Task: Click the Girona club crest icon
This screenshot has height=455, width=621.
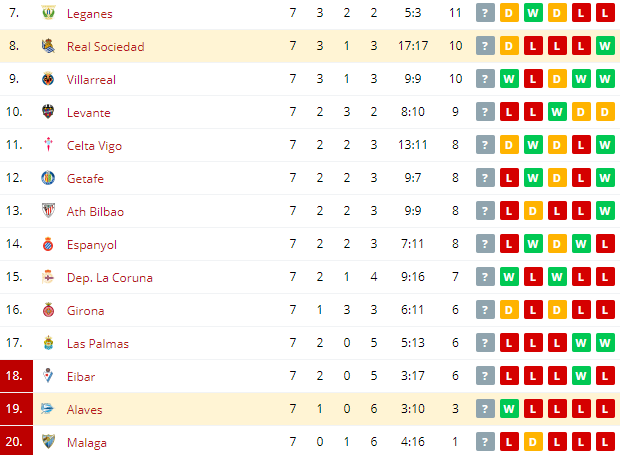Action: pos(48,310)
